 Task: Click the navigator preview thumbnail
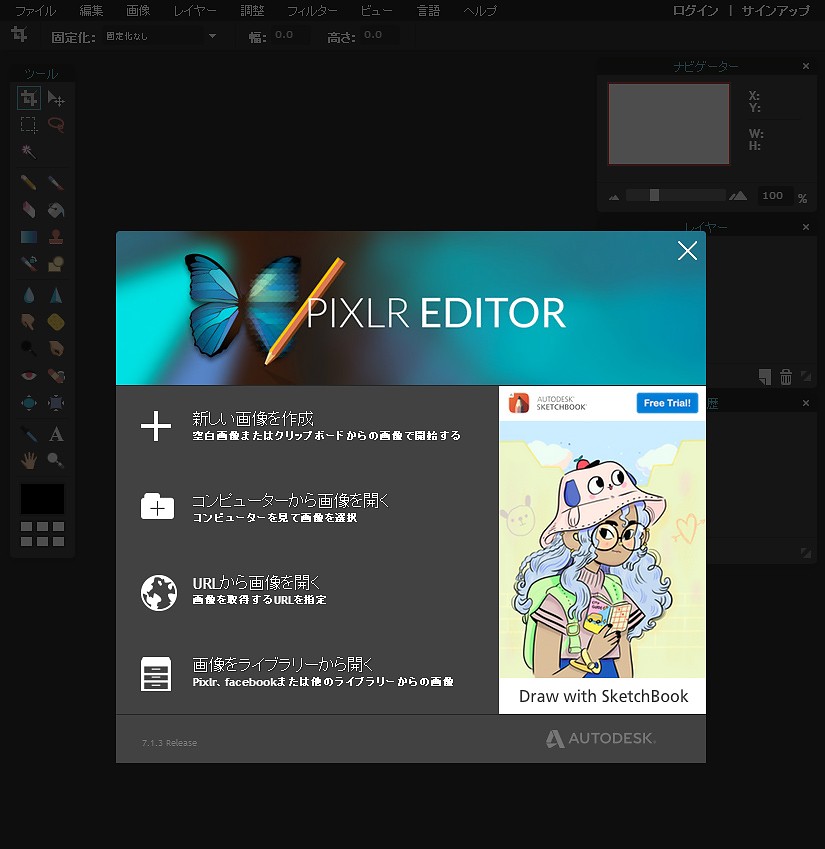tap(669, 123)
